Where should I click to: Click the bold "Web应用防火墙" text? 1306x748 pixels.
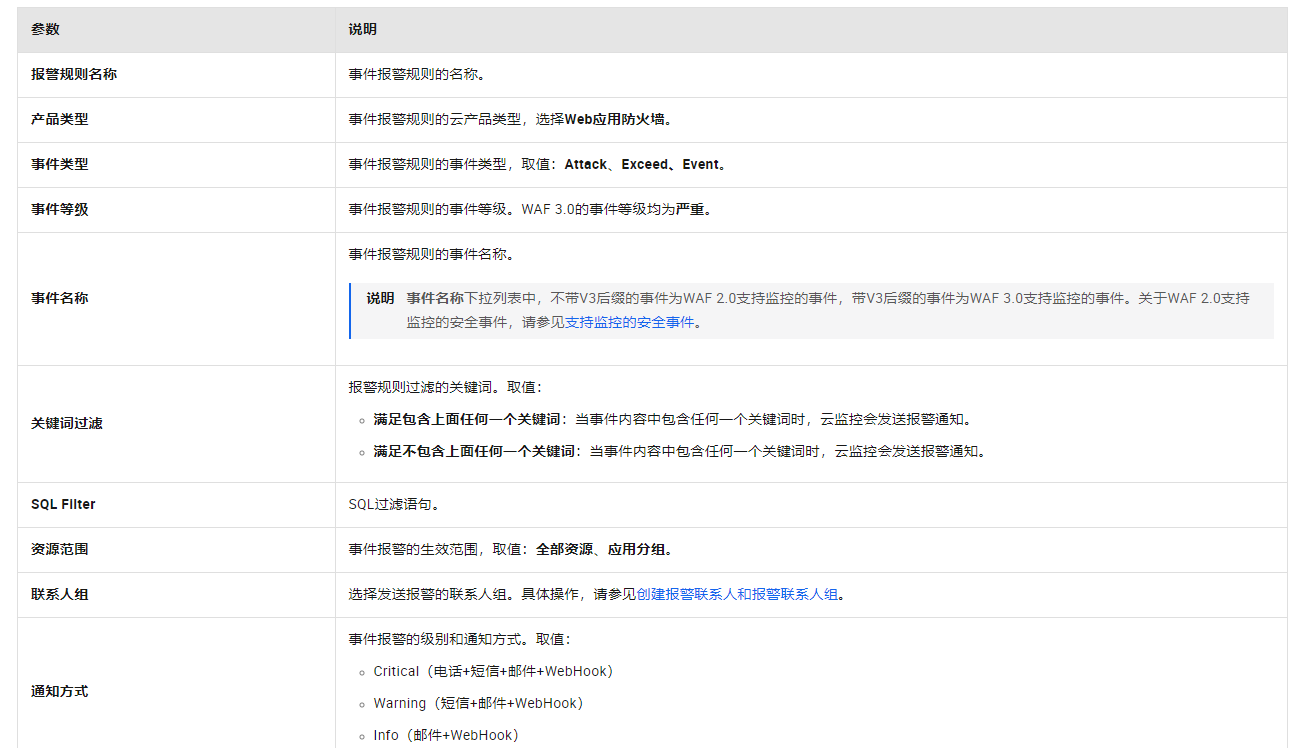point(615,120)
